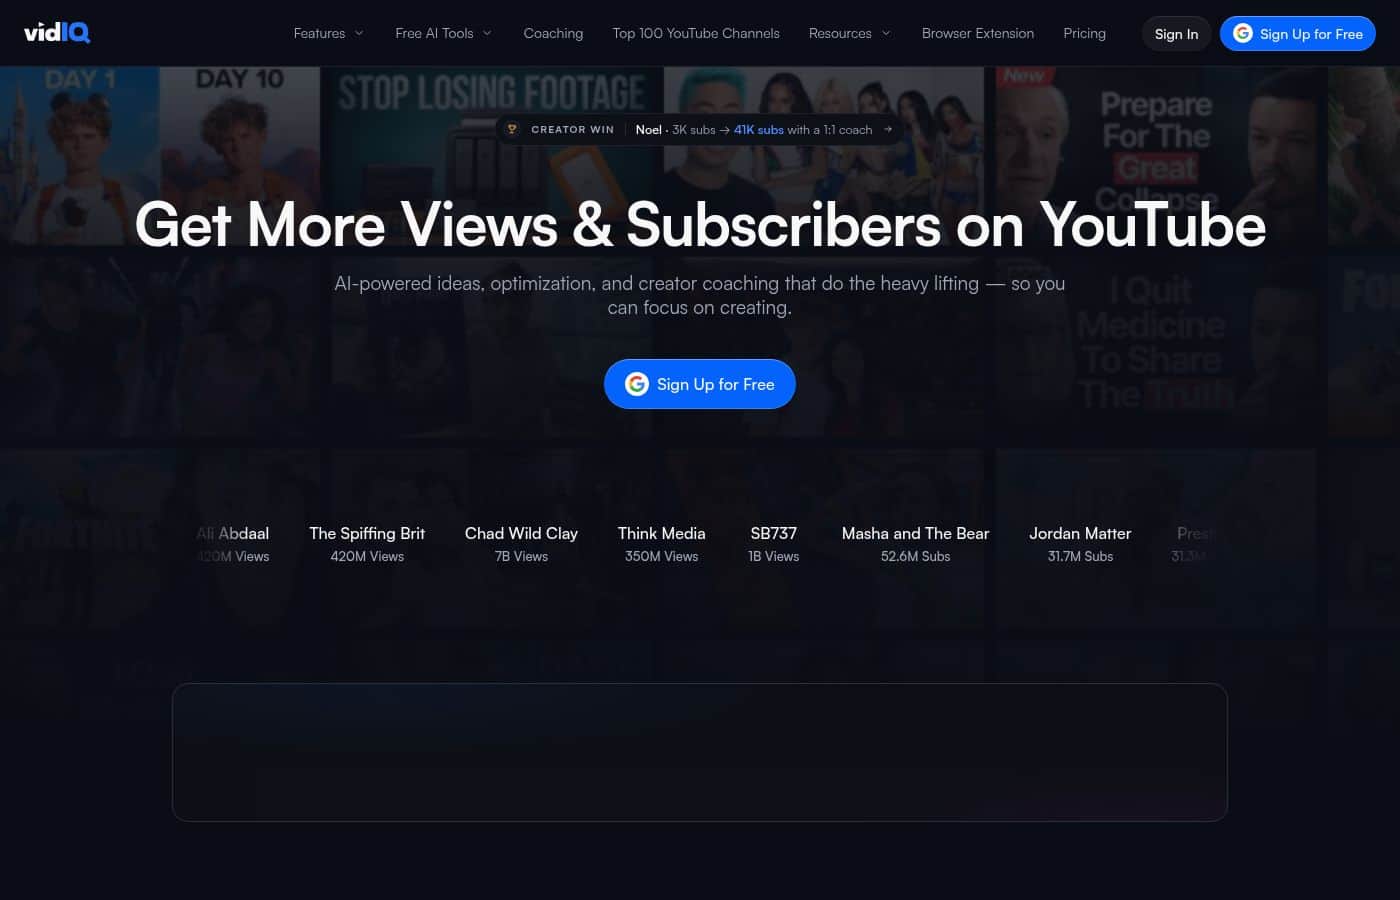Click the 7B Views text
This screenshot has height=900, width=1400.
(x=521, y=556)
